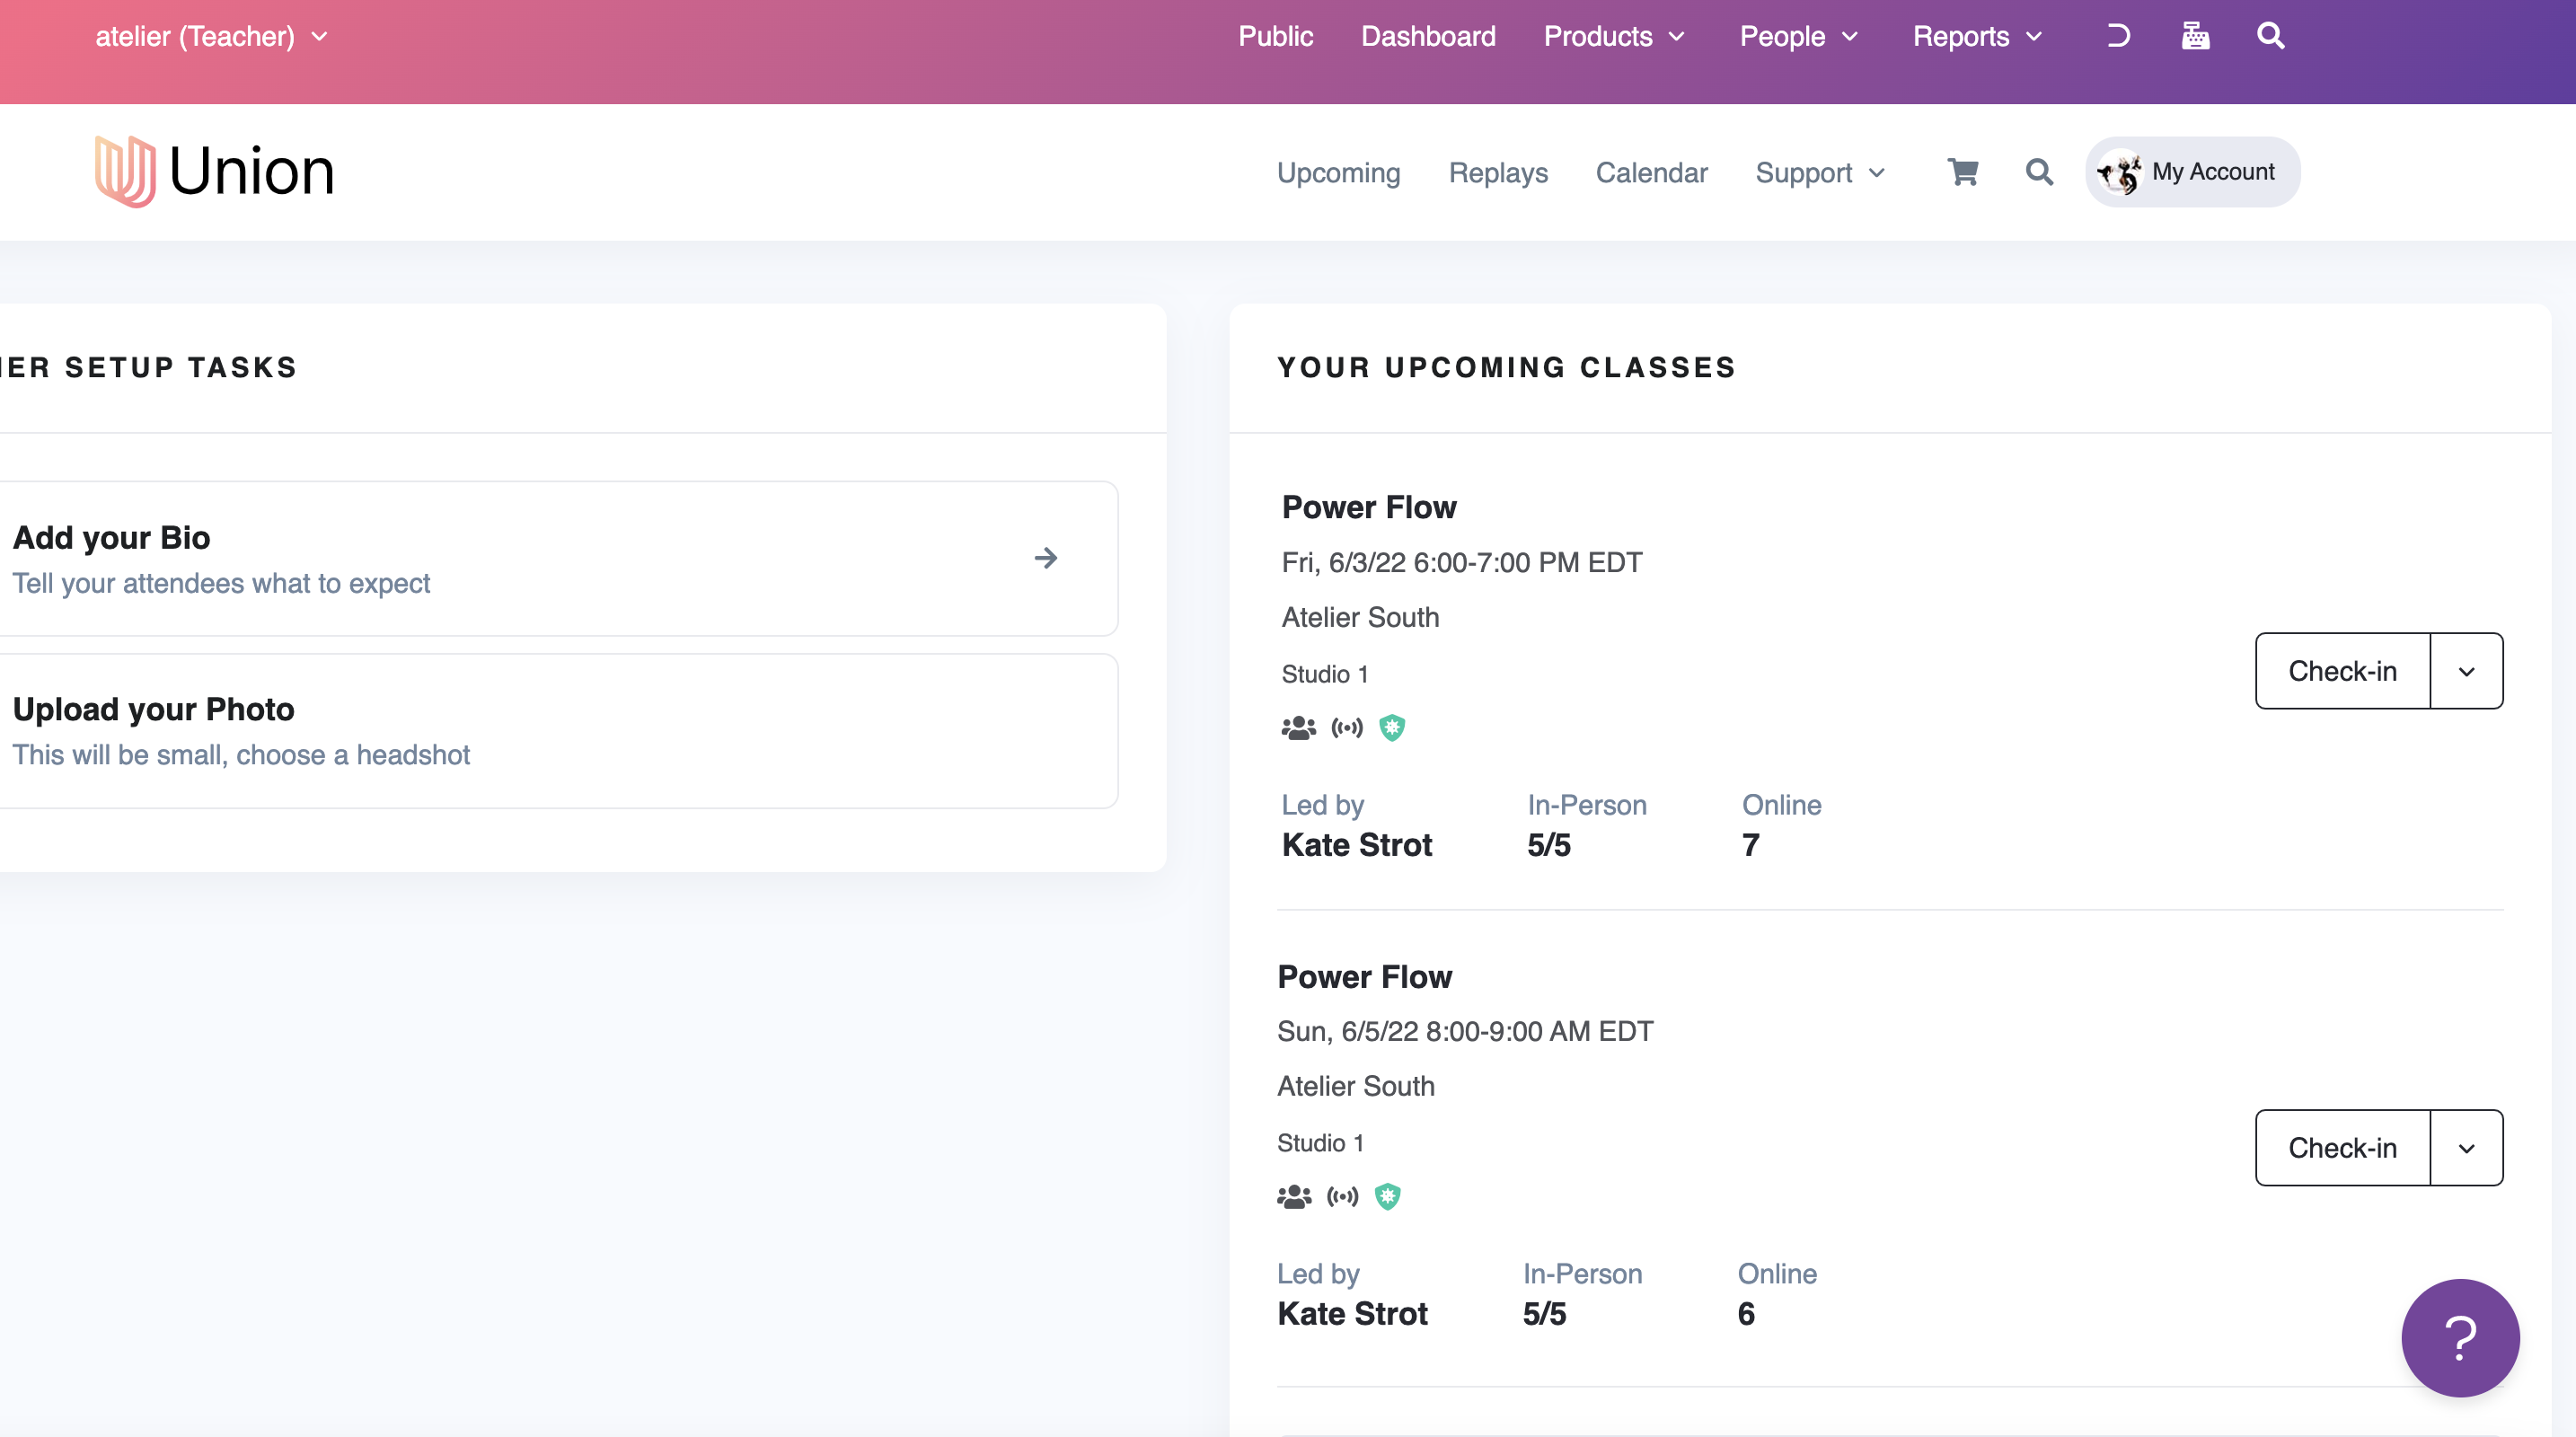Open the Replays navigation link

1497,173
